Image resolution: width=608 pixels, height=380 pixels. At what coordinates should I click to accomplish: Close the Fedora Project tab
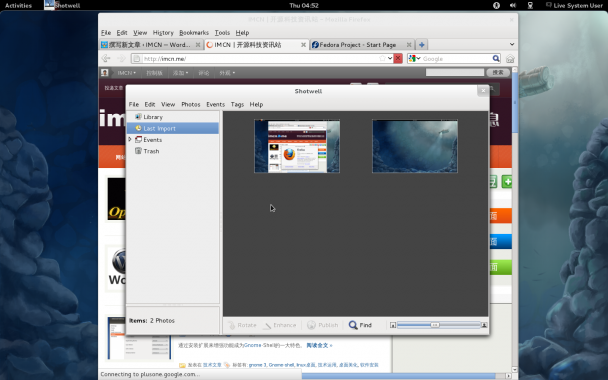(409, 45)
